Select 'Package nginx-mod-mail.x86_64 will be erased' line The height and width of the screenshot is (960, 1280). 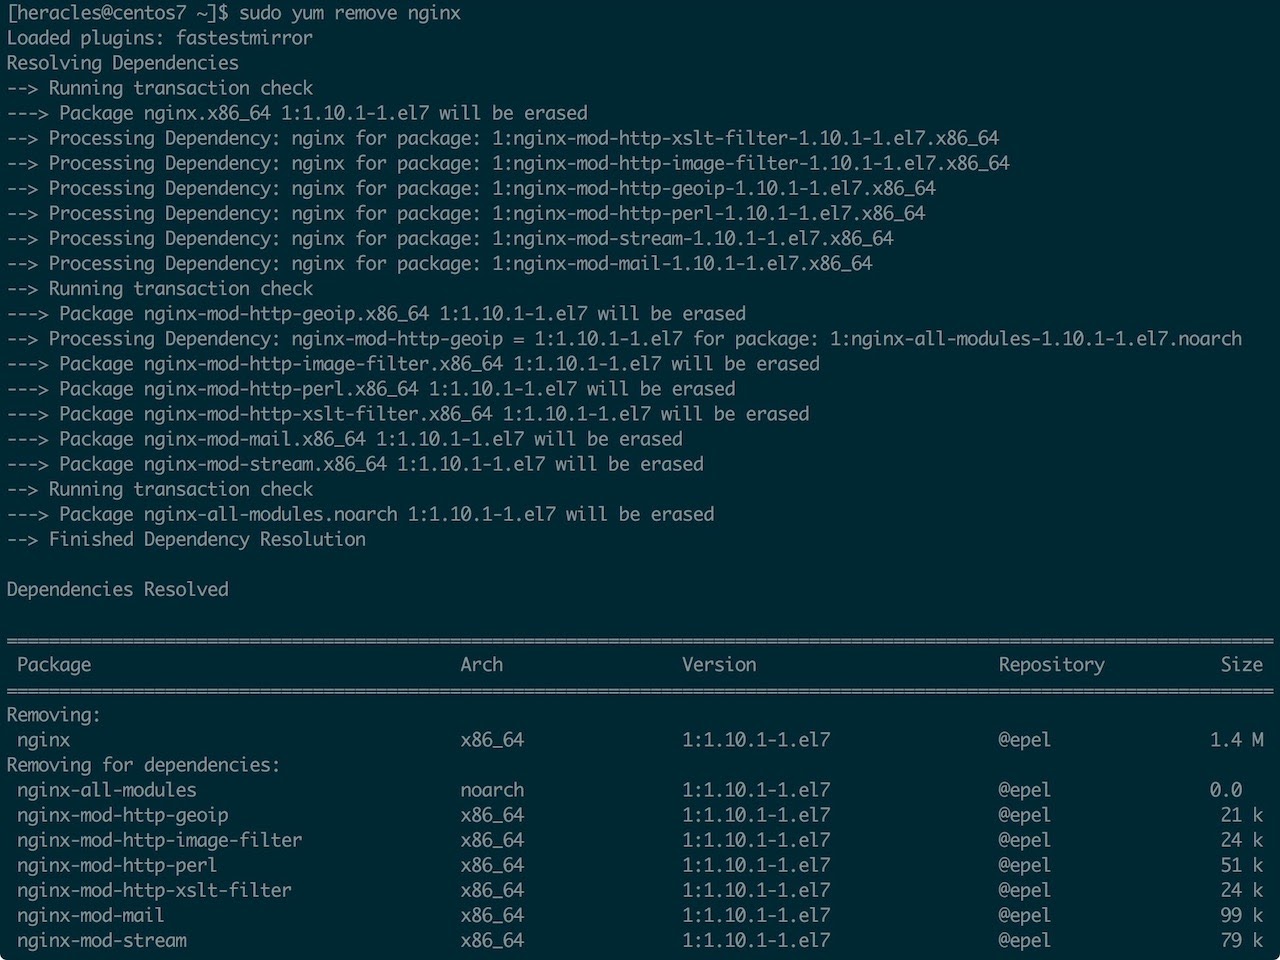click(x=345, y=438)
